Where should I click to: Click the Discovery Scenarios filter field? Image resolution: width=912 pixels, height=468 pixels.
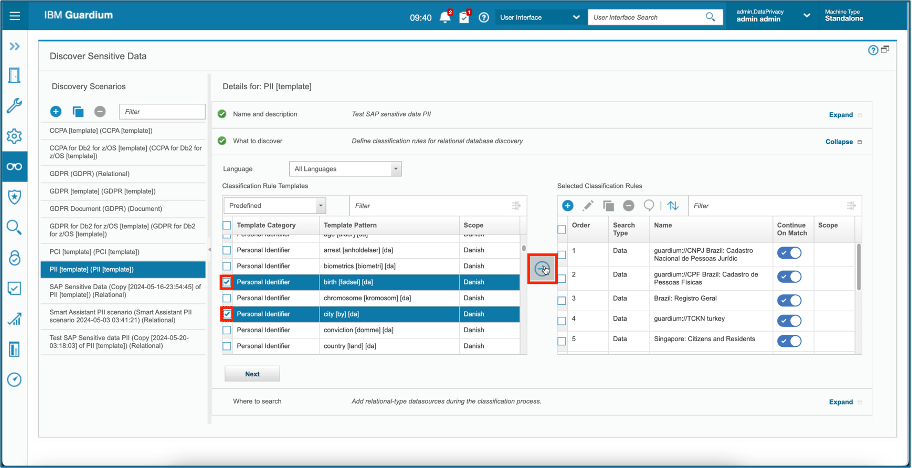[x=162, y=112]
